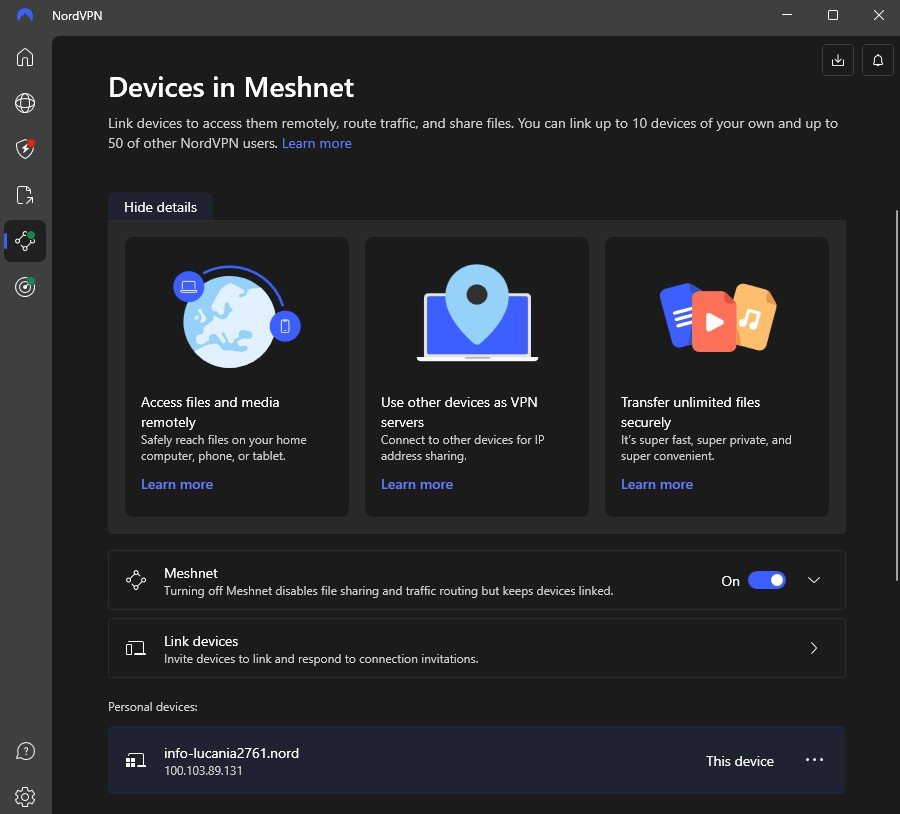Click the Access files and media remotely title
900x814 pixels.
click(210, 412)
